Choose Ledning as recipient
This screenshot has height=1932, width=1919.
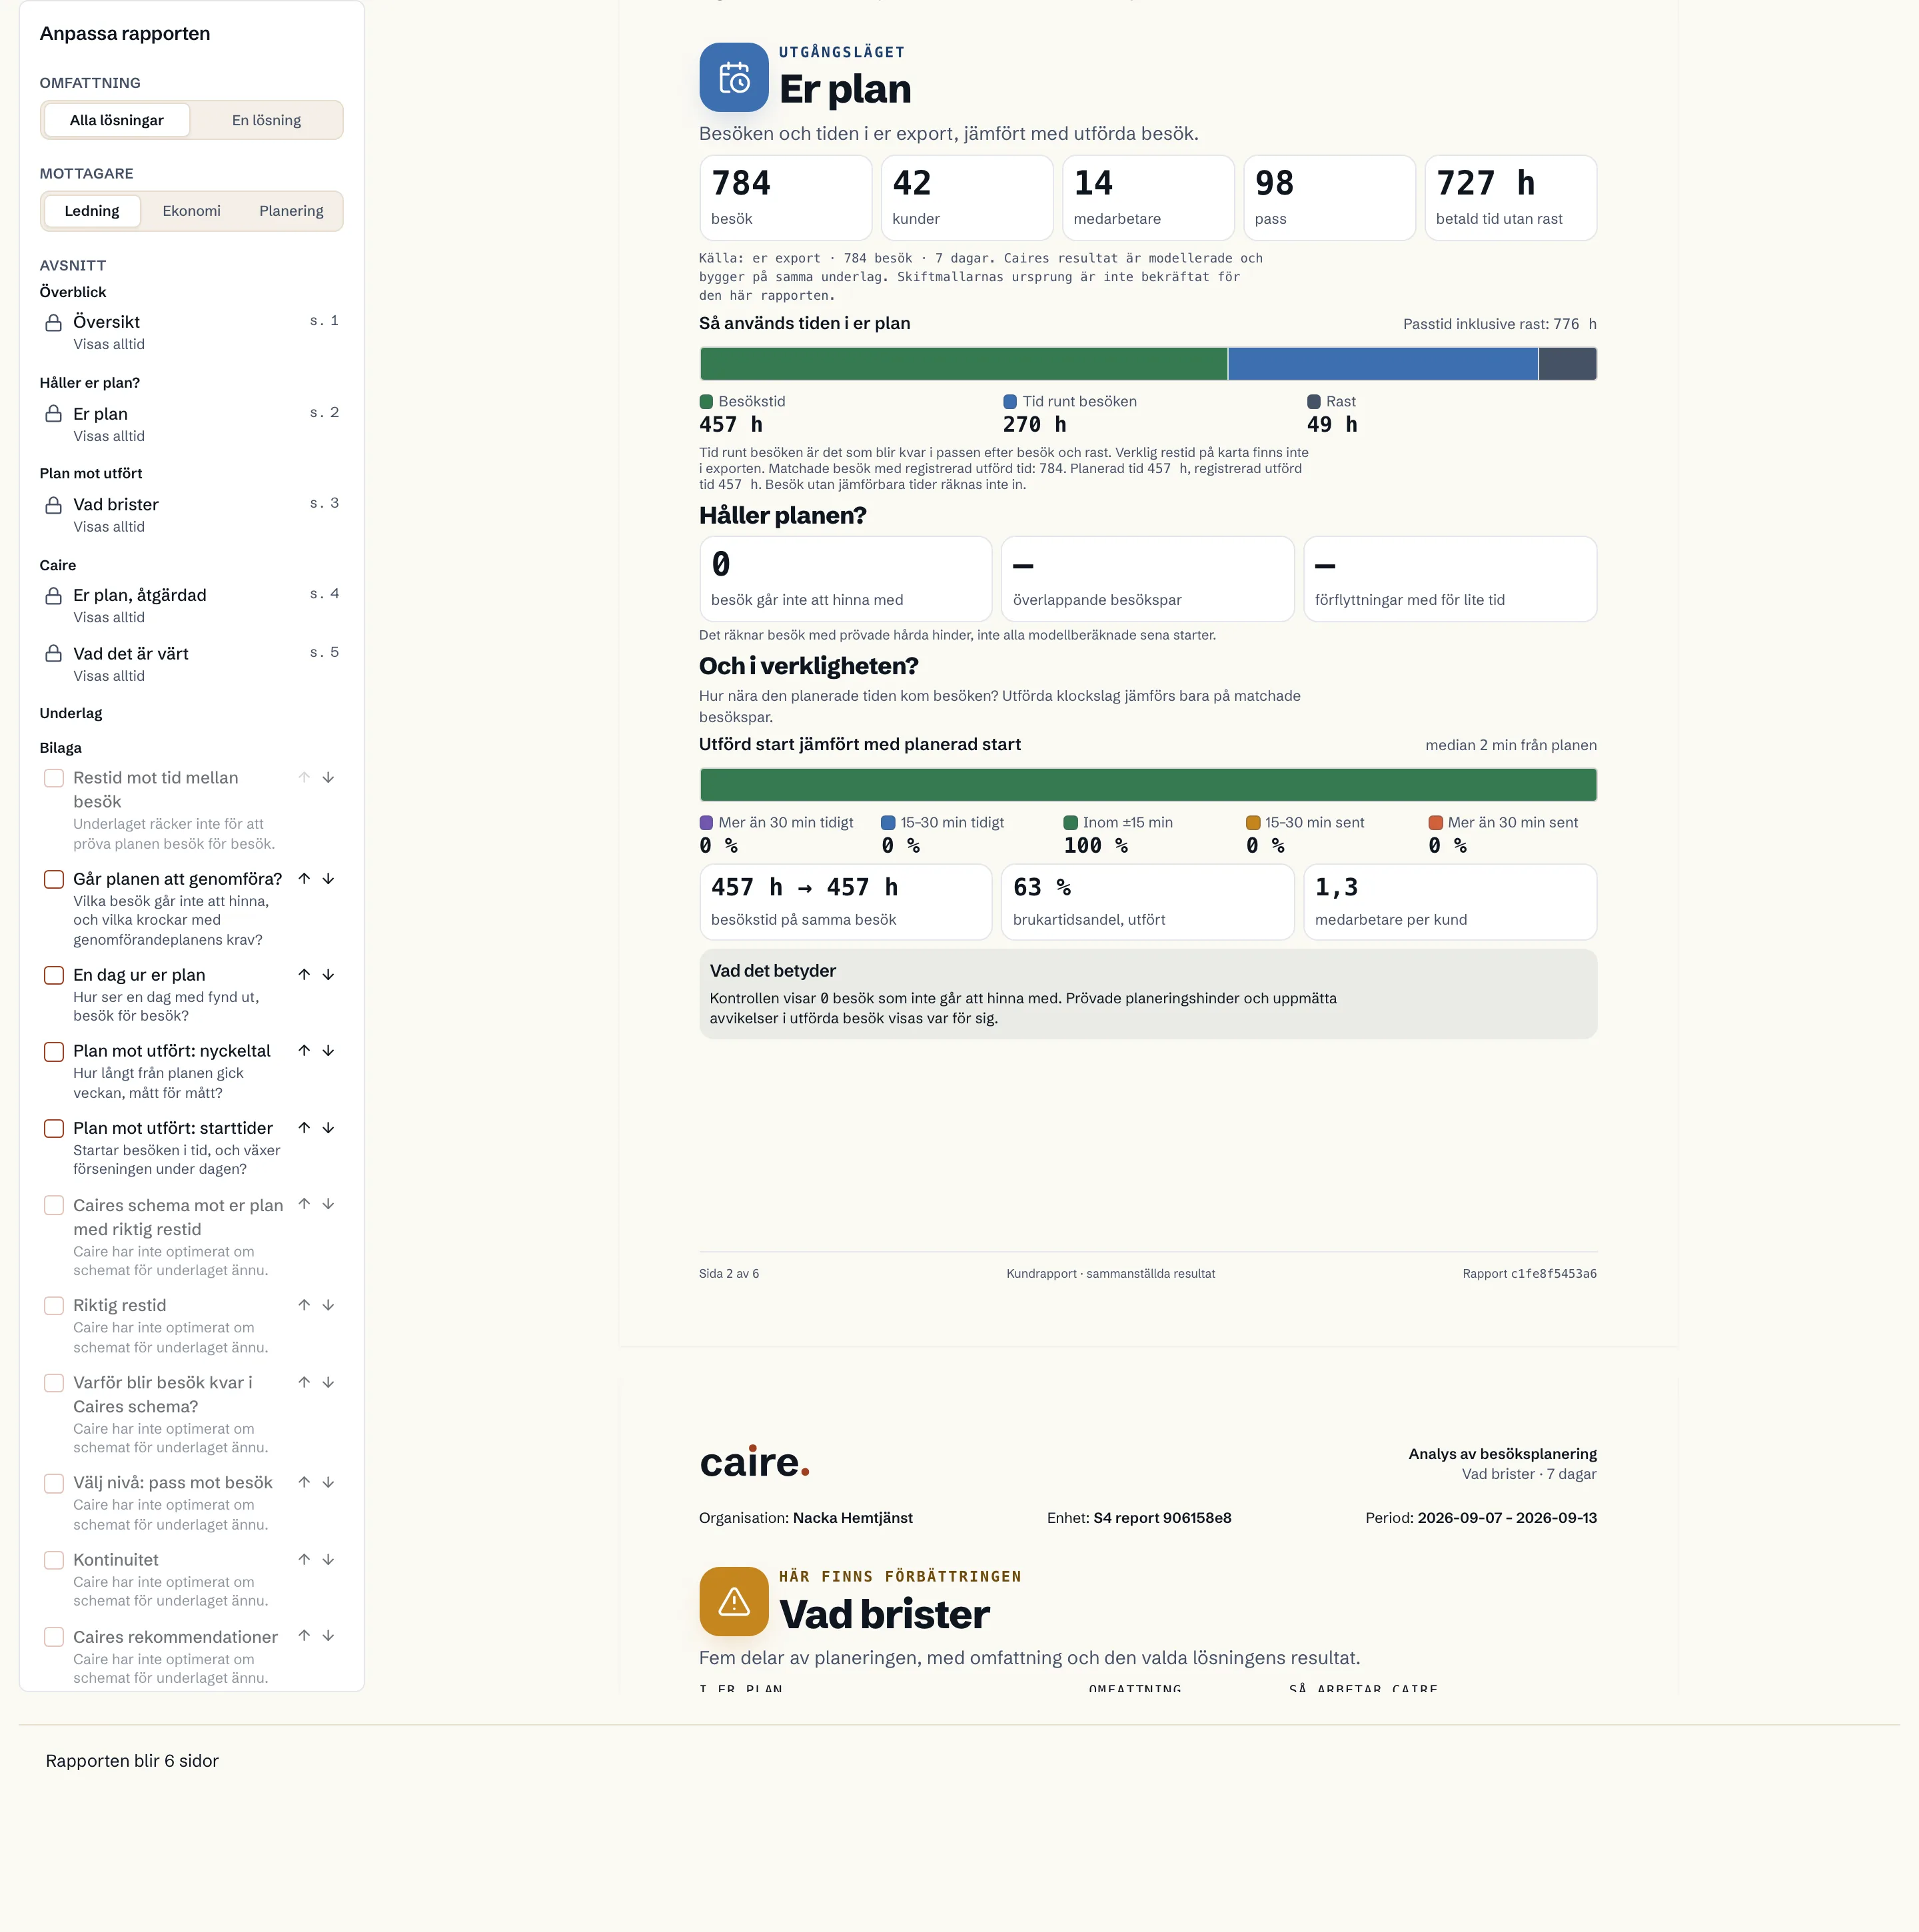pyautogui.click(x=92, y=211)
